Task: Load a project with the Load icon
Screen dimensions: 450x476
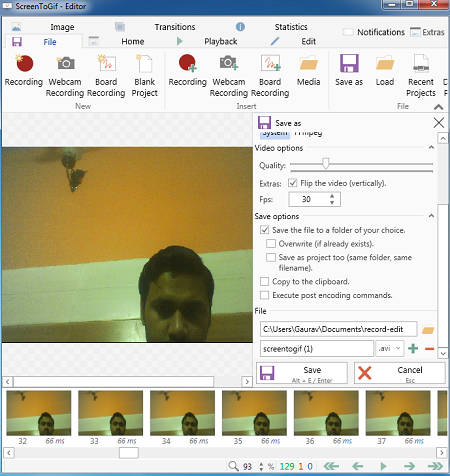Action: tap(385, 70)
